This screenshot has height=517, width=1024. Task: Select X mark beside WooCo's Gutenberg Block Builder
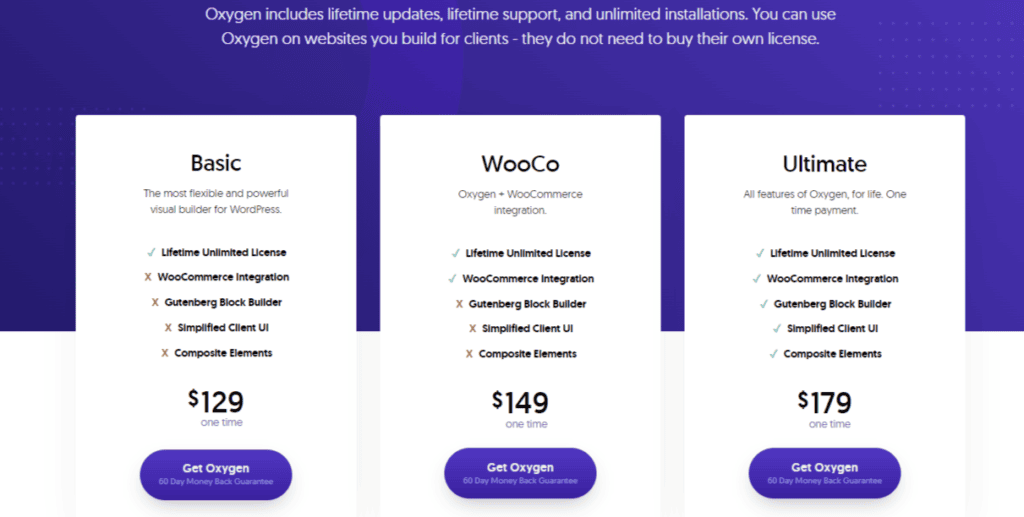point(459,304)
